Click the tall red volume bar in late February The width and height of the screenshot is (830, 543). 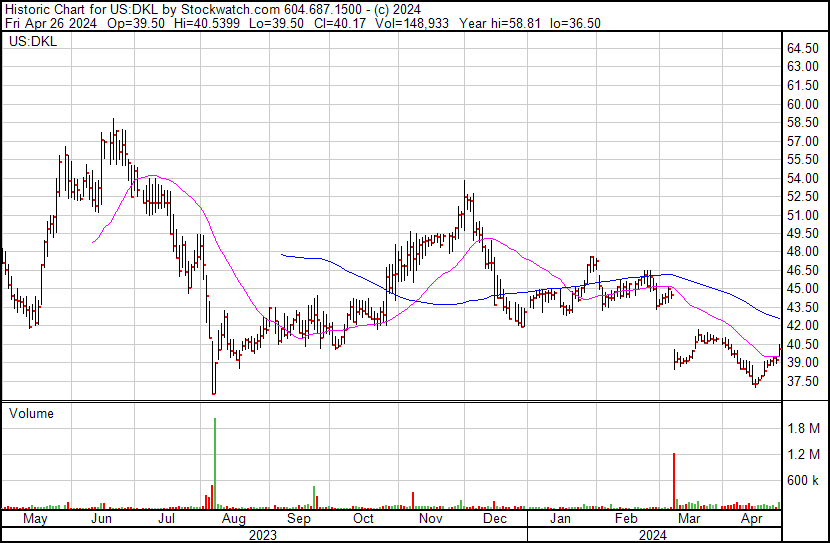tap(674, 481)
